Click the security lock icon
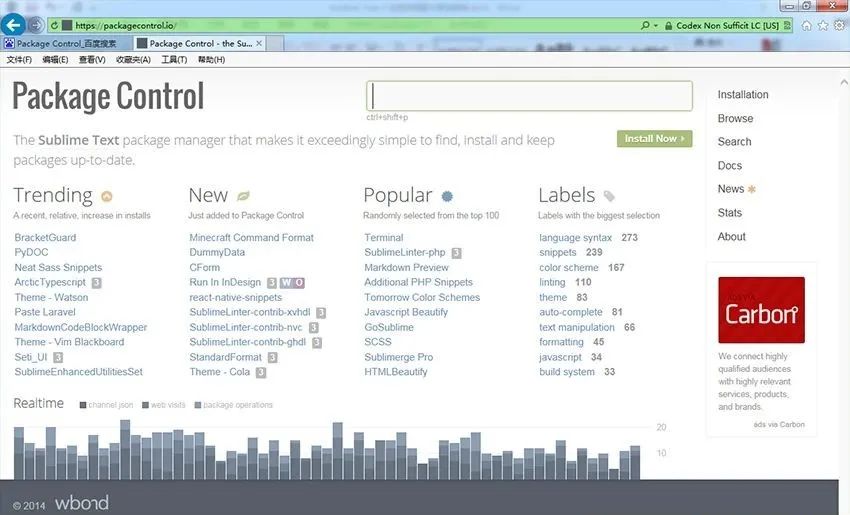The width and height of the screenshot is (850, 515). click(x=668, y=25)
